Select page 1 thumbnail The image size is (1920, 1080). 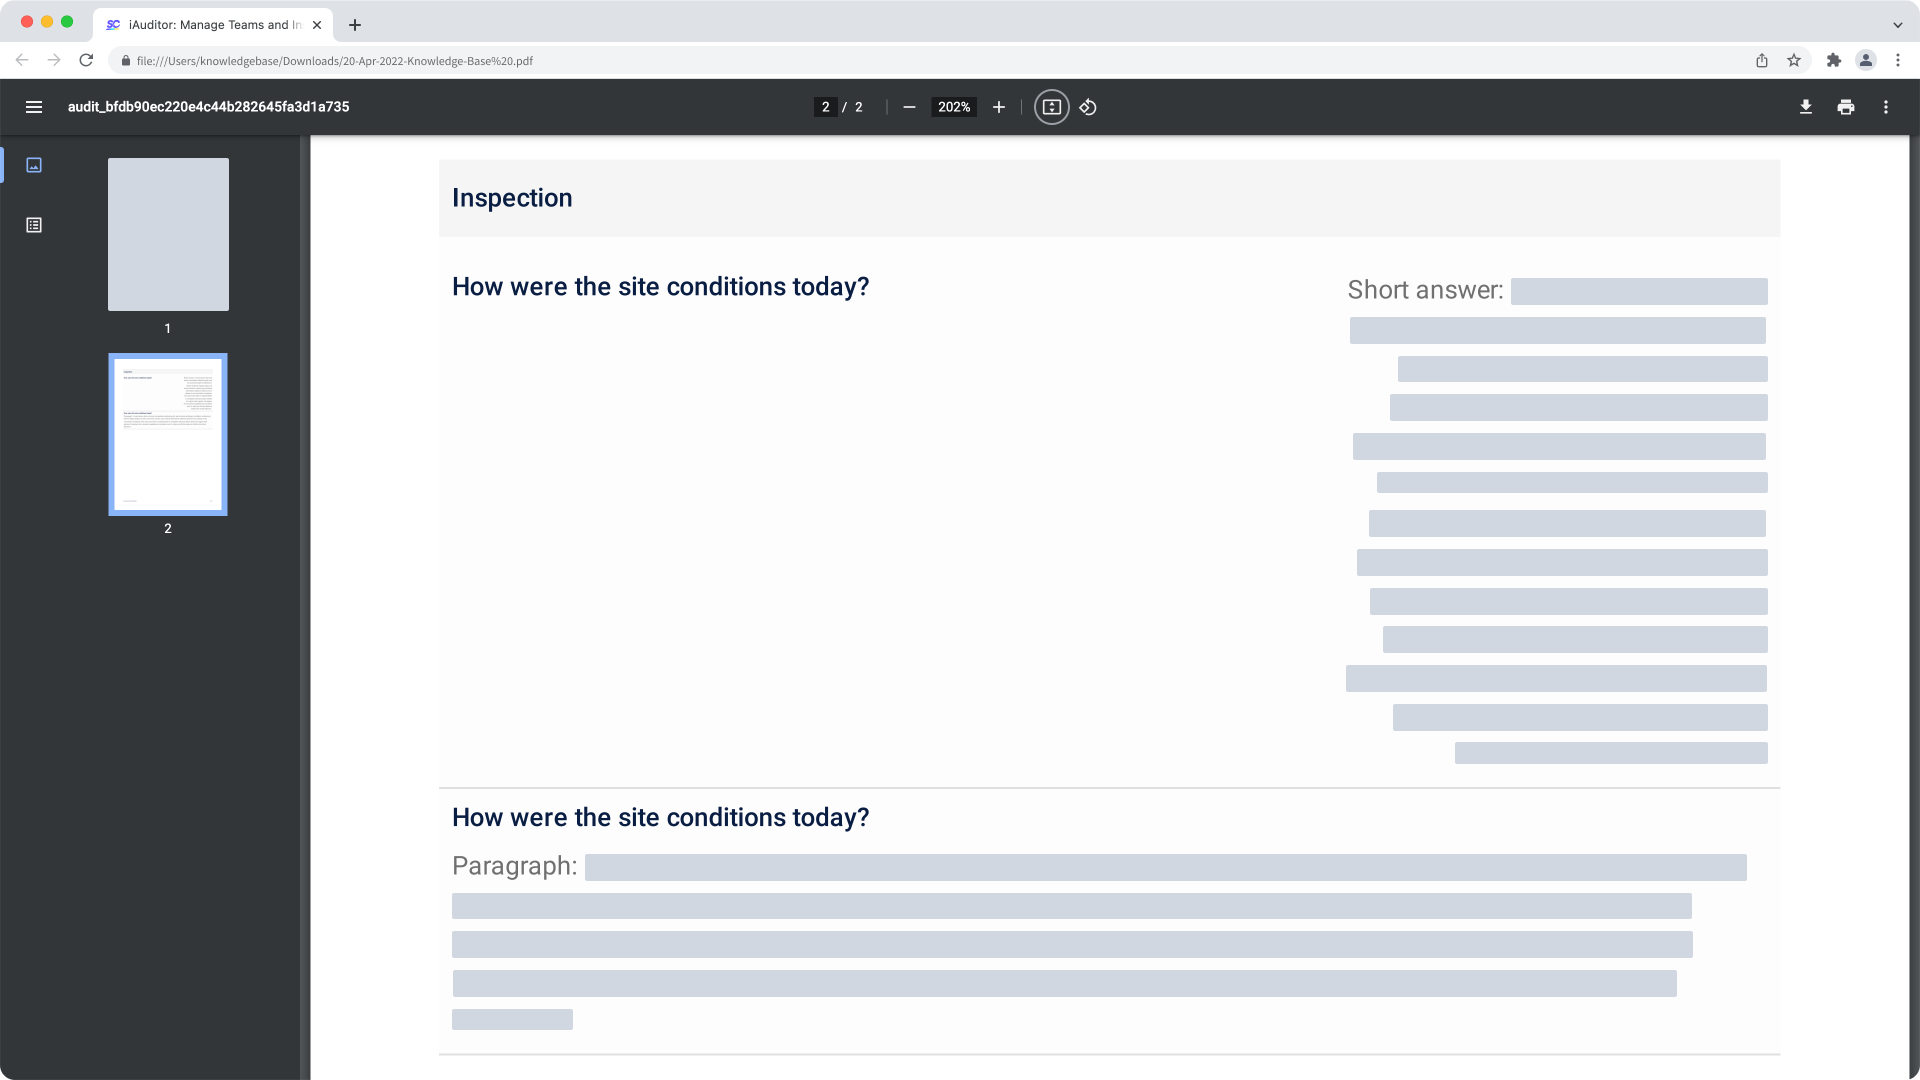167,234
